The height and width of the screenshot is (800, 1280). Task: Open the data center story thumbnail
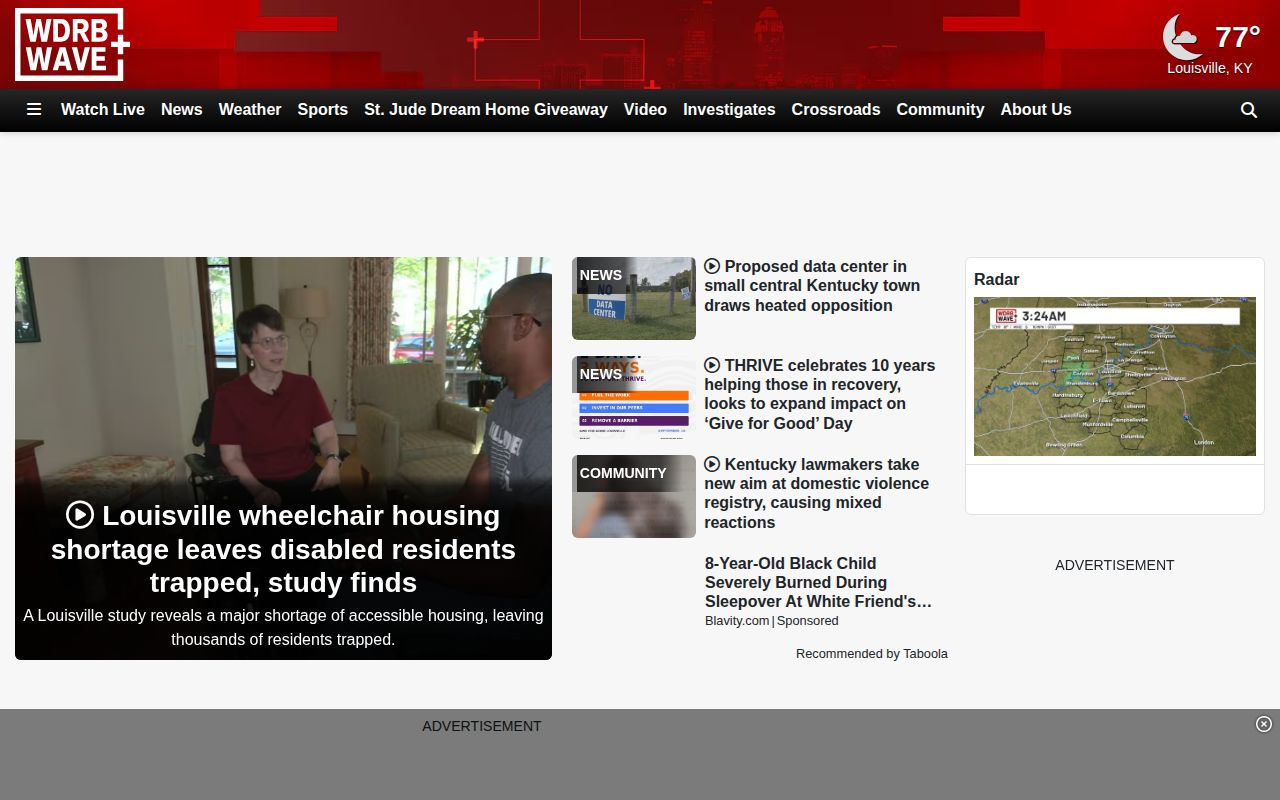(x=634, y=298)
